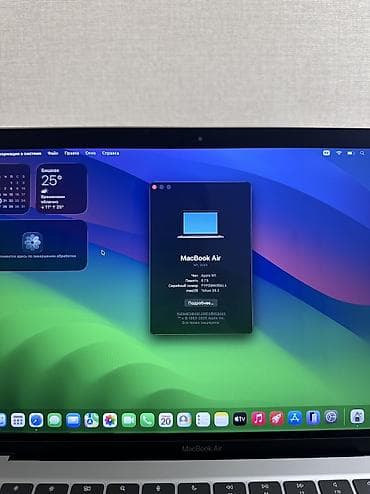Open Reminders from the Dock
Image resolution: width=370 pixels, height=494 pixels.
pyautogui.click(x=202, y=420)
